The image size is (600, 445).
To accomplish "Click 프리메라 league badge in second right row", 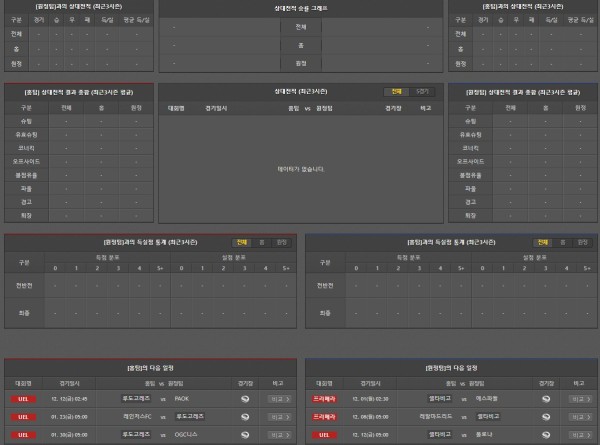I will [x=324, y=416].
